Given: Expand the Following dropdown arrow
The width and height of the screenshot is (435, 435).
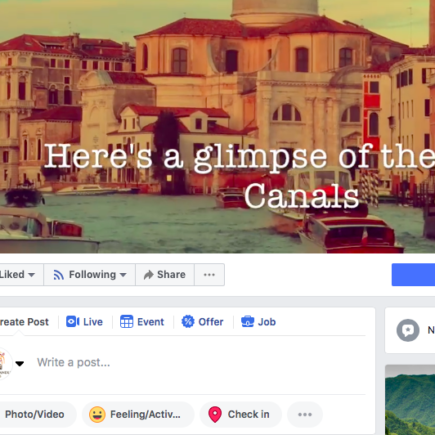Looking at the screenshot, I should [123, 275].
